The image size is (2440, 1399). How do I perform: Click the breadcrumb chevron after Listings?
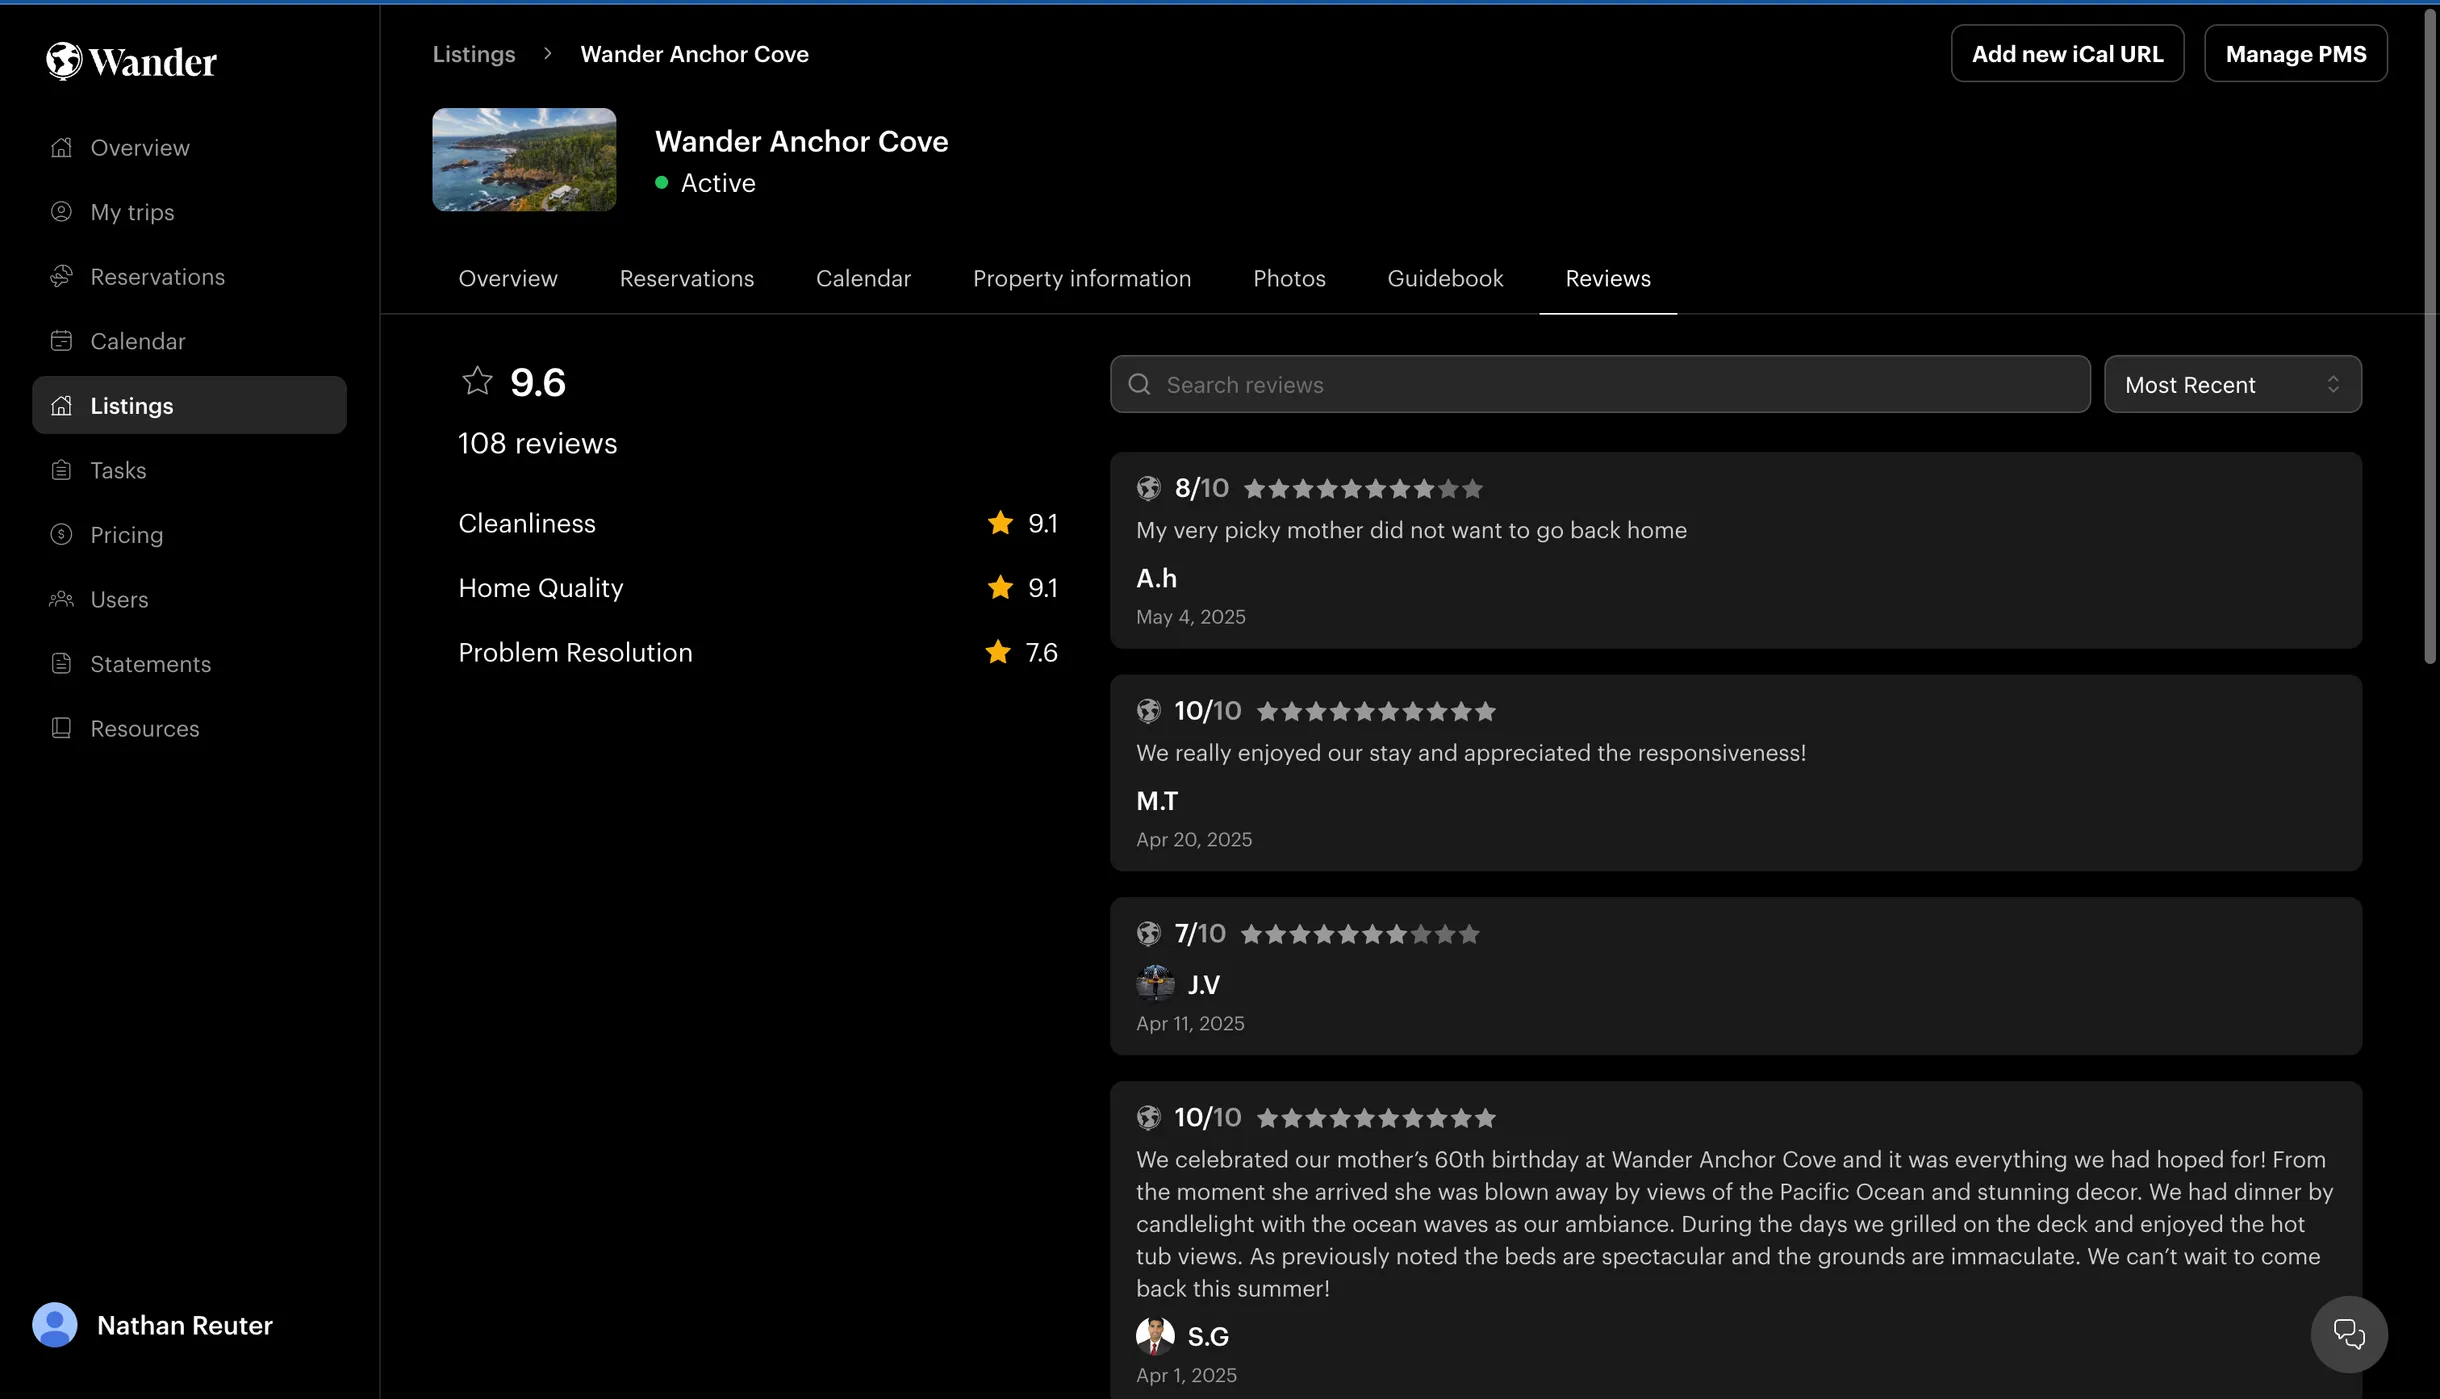pos(547,54)
